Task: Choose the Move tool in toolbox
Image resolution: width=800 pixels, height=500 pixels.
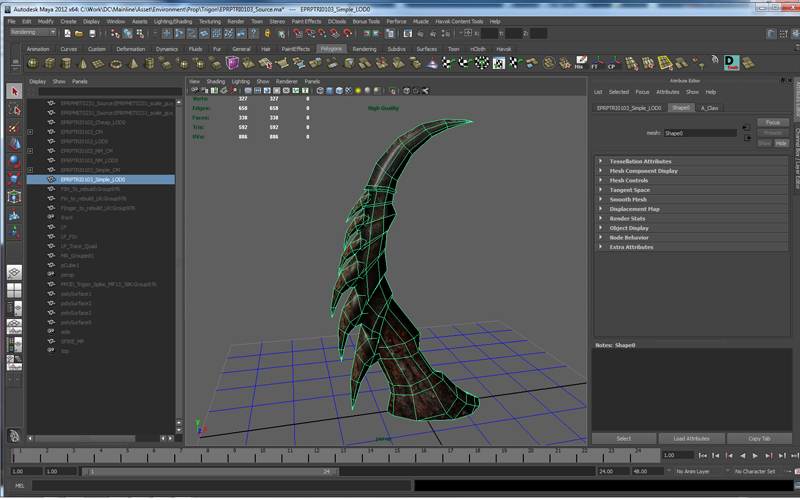Action: click(14, 144)
